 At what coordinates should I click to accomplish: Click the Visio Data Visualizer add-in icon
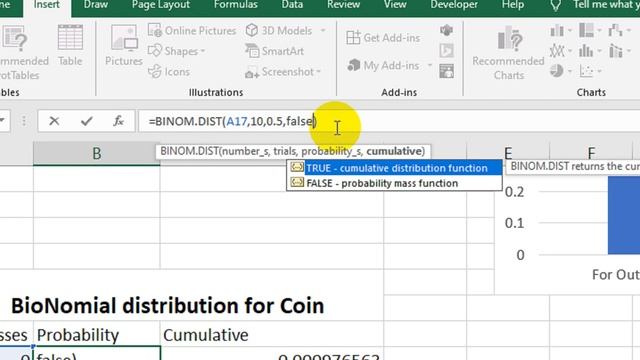pyautogui.click(x=447, y=30)
